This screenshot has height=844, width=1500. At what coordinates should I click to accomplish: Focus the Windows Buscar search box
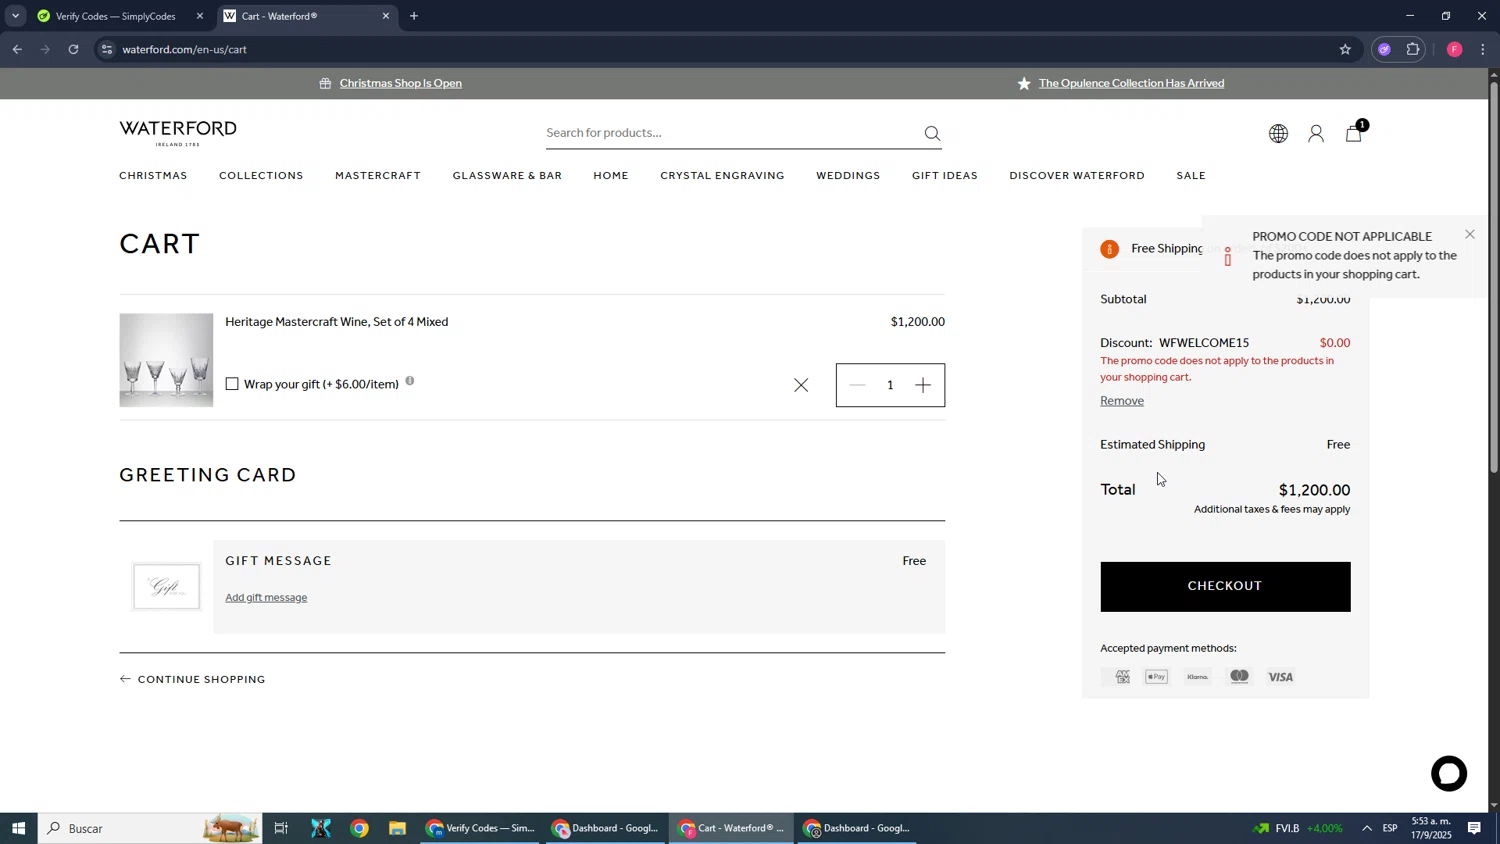150,828
